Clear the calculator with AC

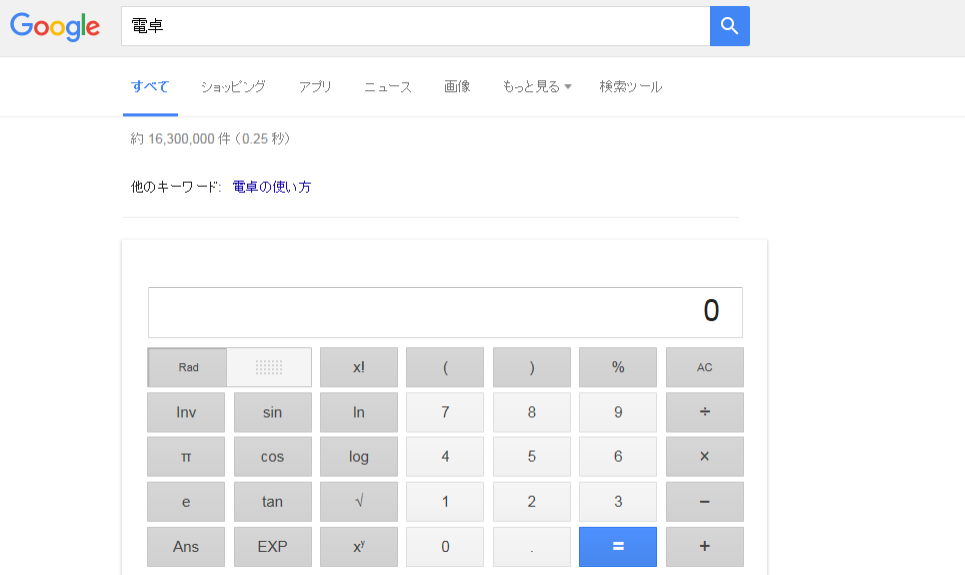point(705,367)
